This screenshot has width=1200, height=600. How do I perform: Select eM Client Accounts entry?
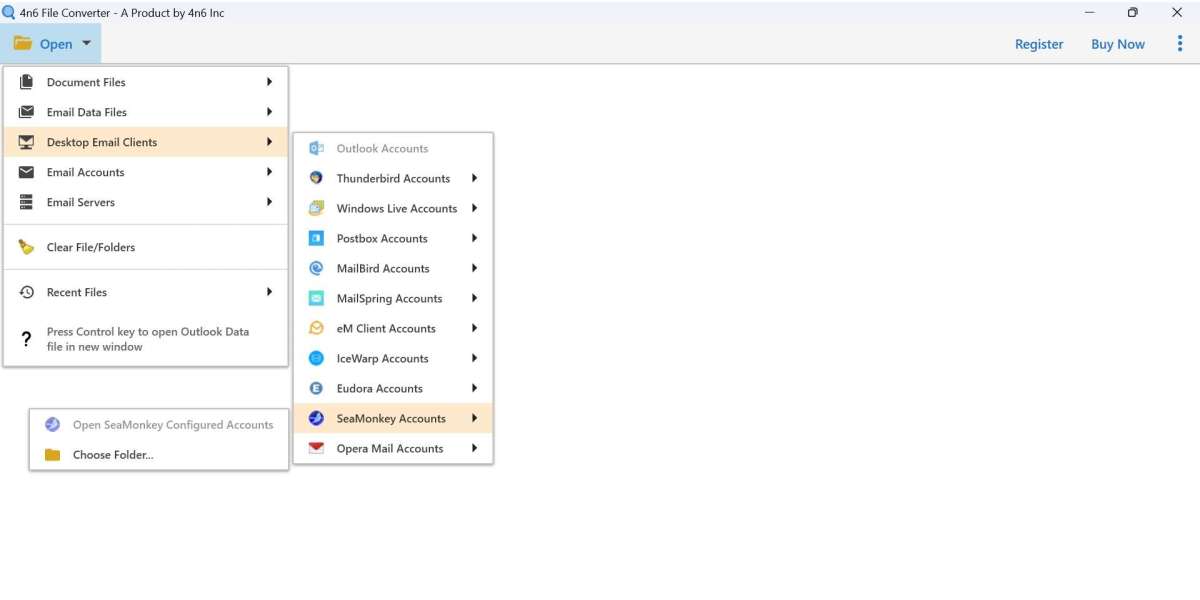pos(393,328)
